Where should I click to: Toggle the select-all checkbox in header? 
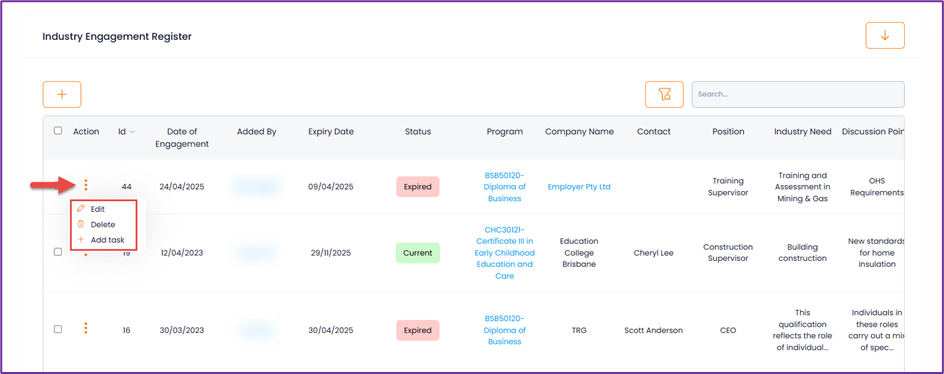tap(58, 131)
